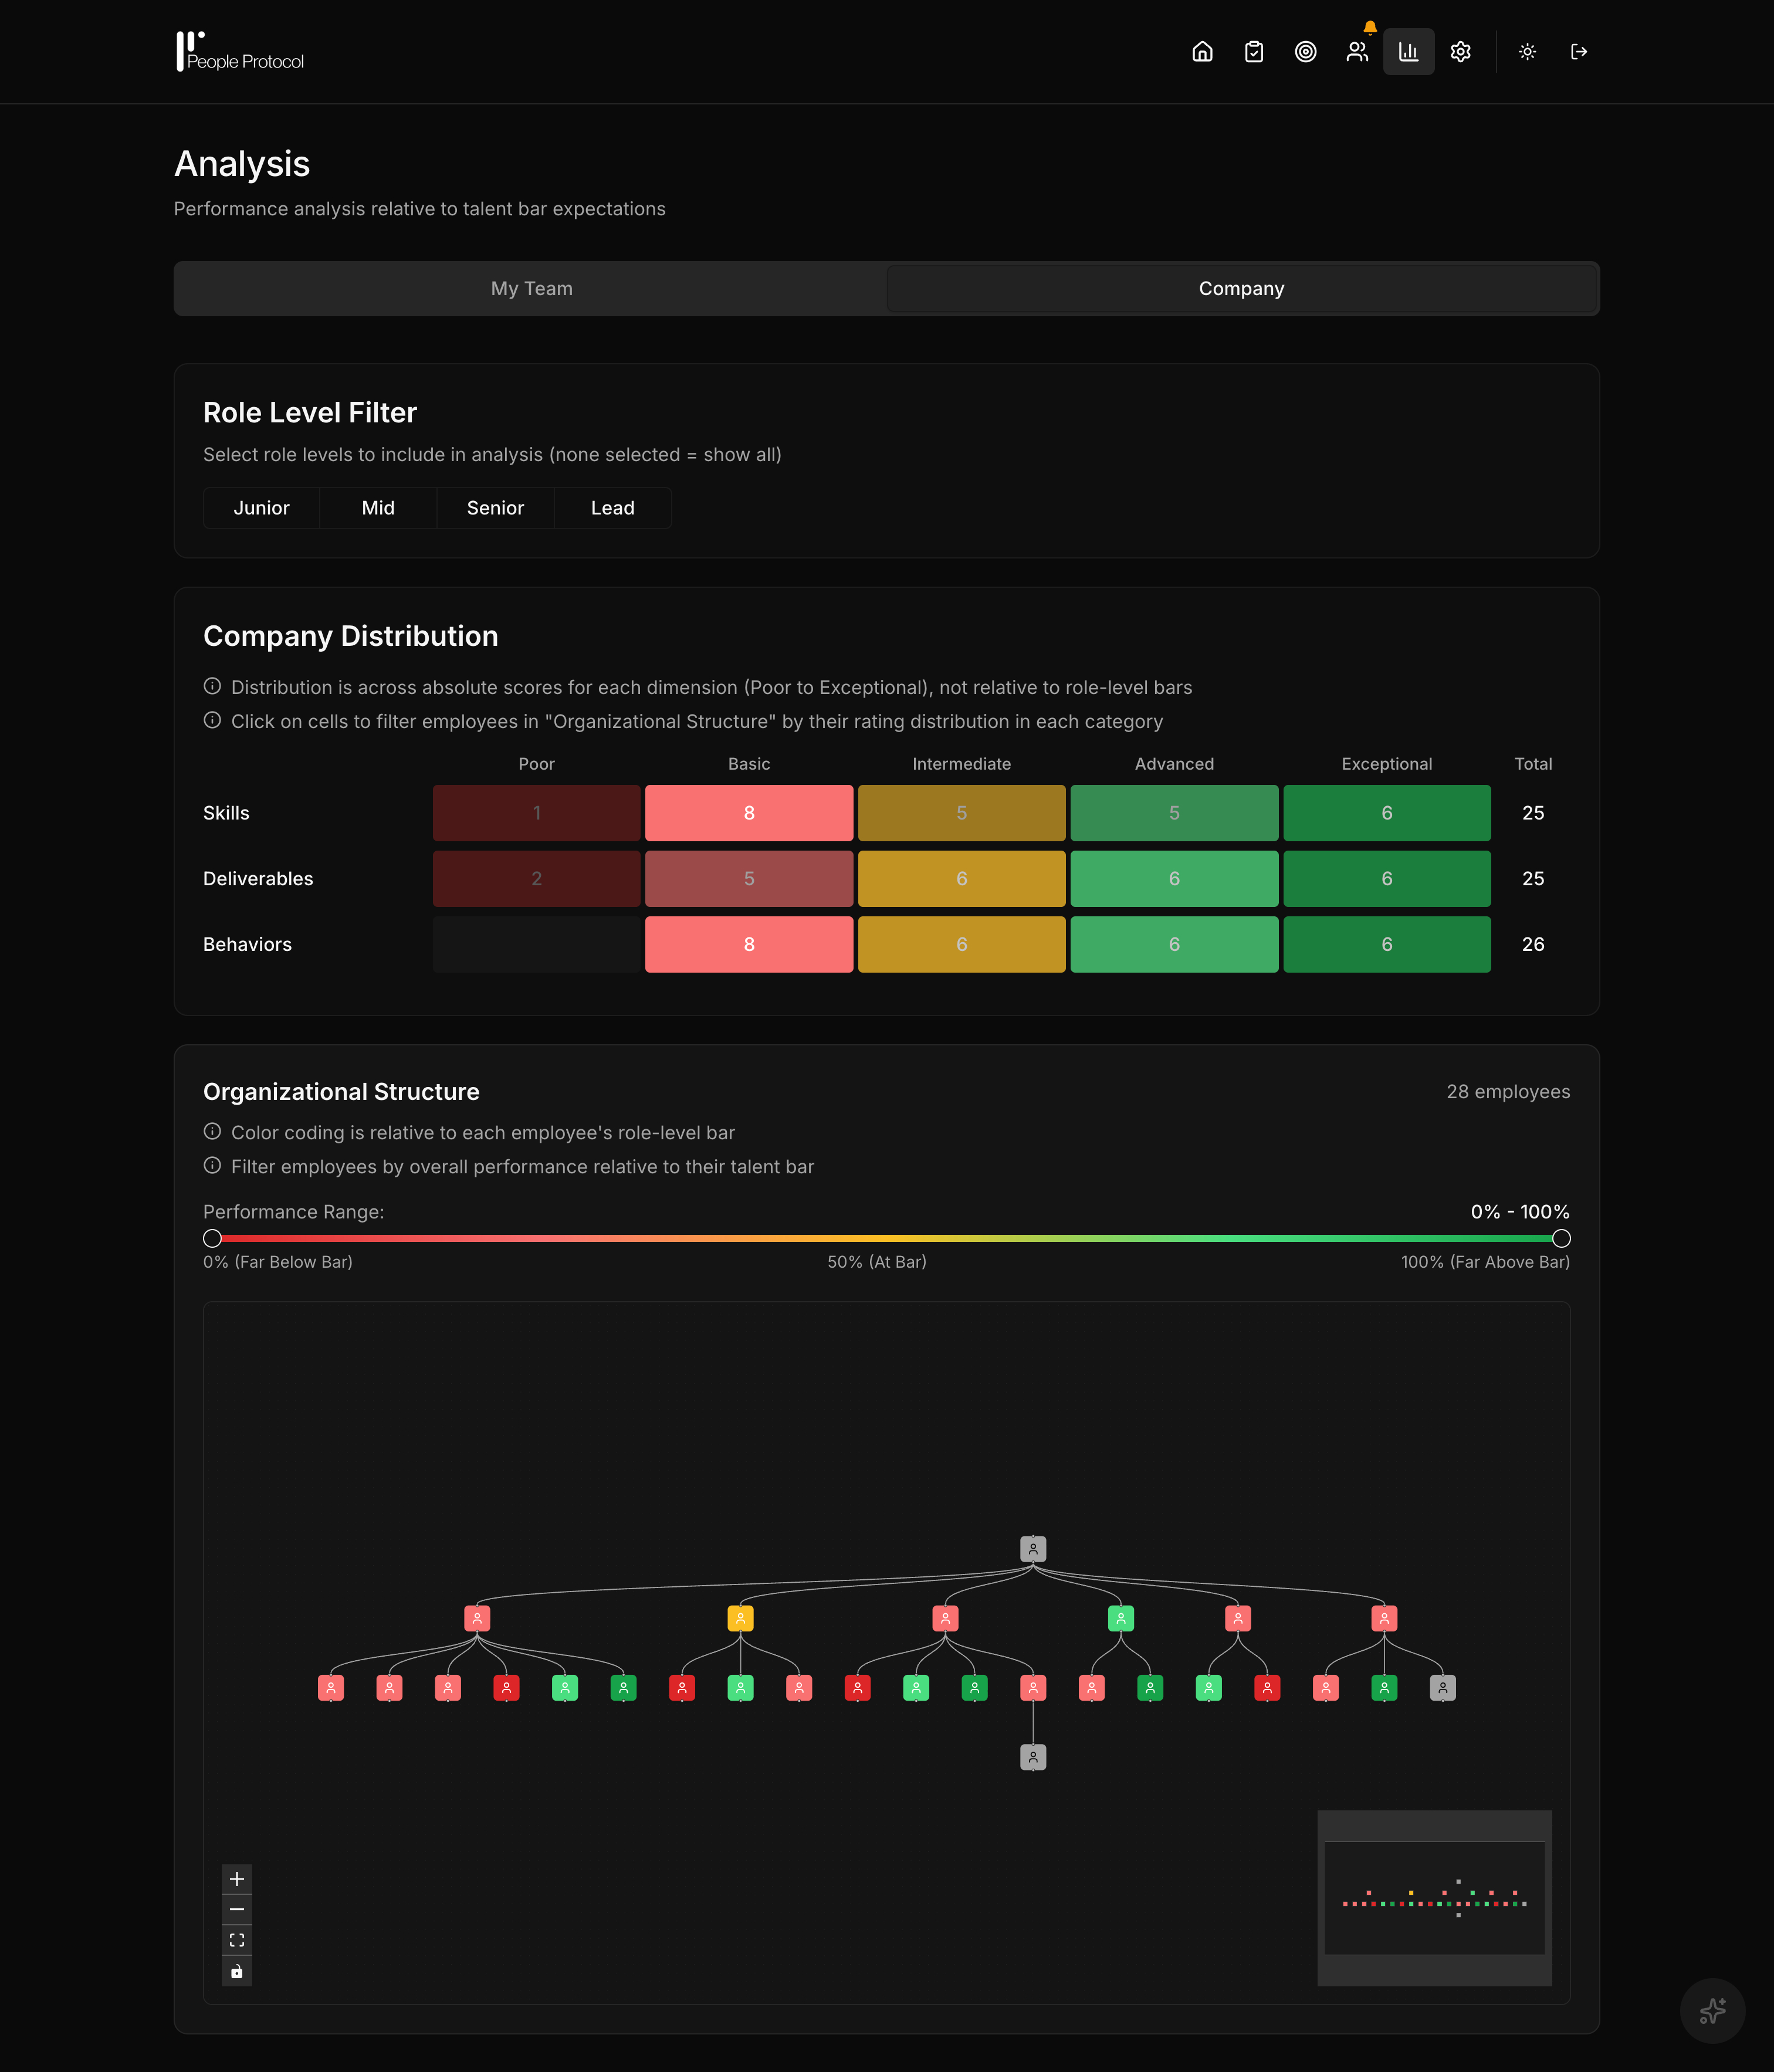1774x2072 pixels.
Task: Click the org chart minimap thumbnail
Action: tap(1434, 1900)
